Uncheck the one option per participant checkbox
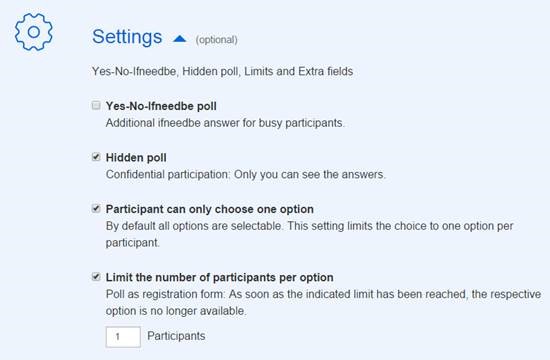This screenshot has height=360, width=550. click(x=96, y=208)
